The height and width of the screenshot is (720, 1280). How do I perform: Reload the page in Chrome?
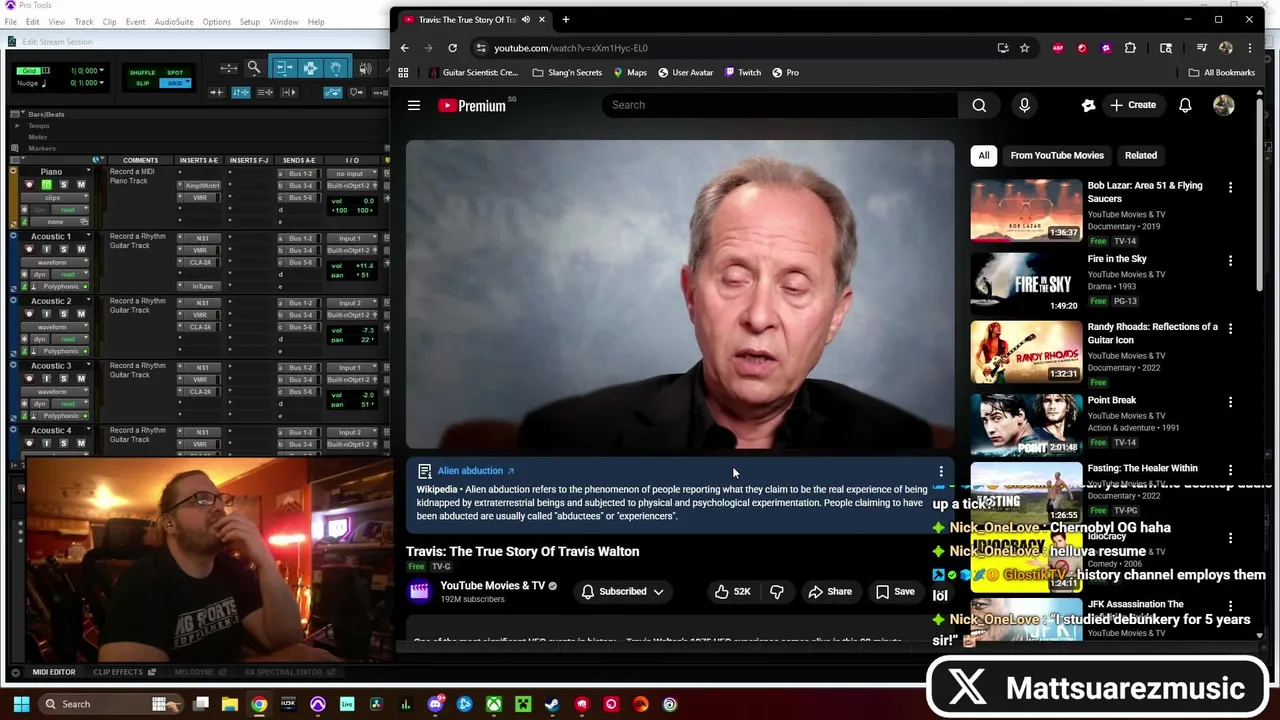(452, 48)
